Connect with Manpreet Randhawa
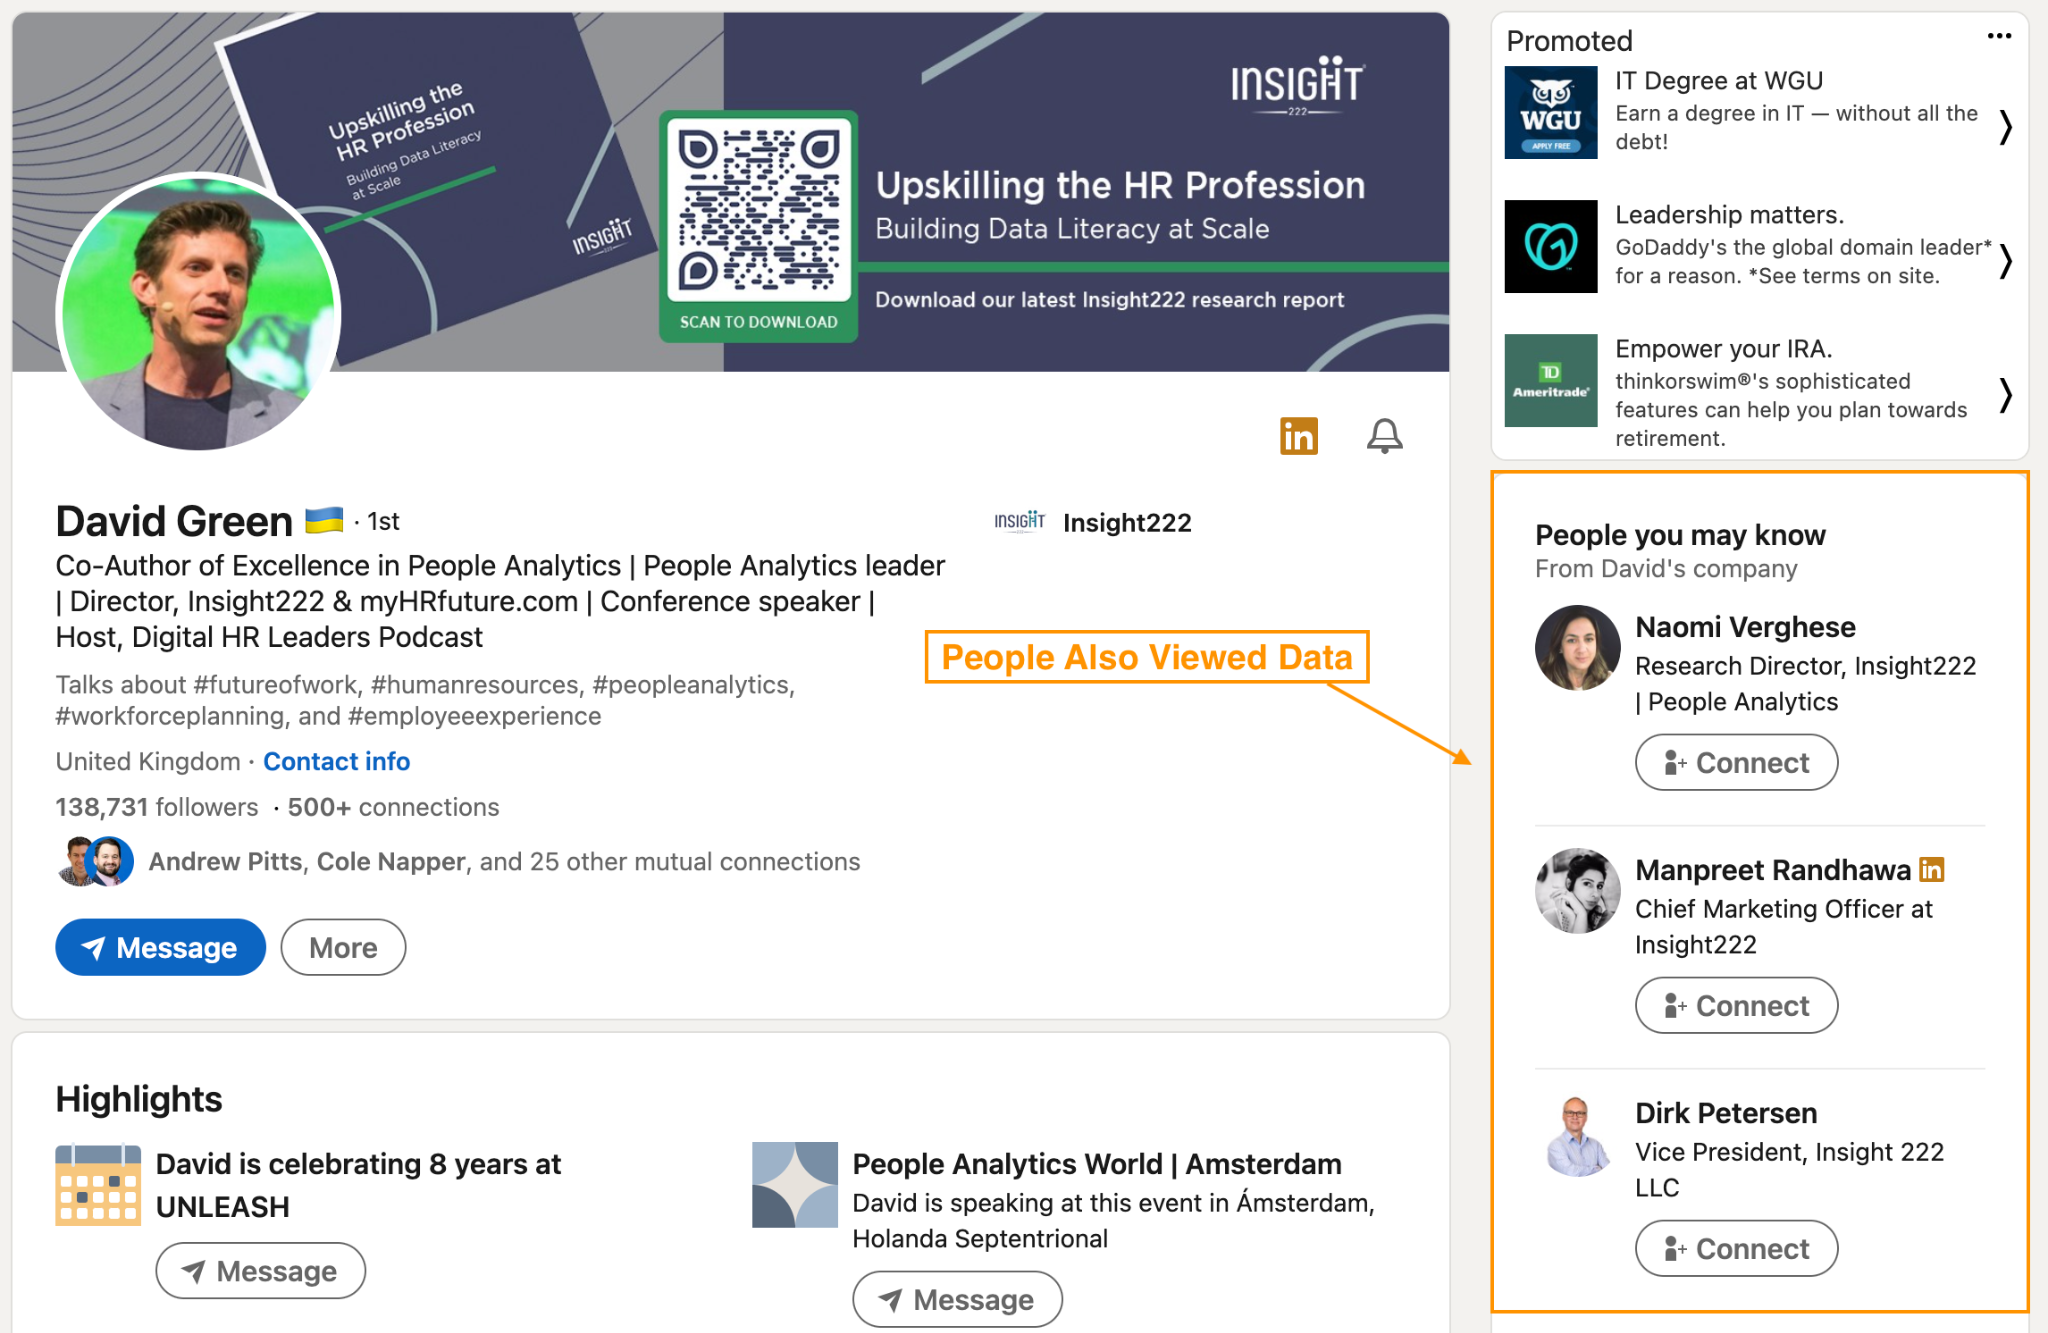Screen dimensions: 2048x1333 tap(1736, 1005)
